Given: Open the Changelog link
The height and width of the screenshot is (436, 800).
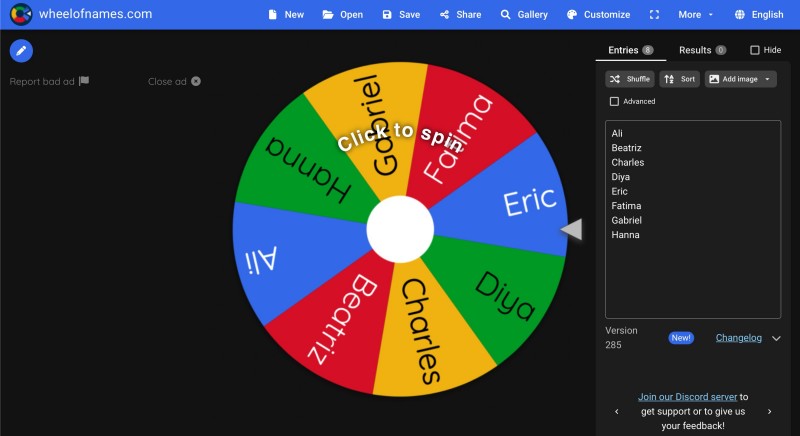Looking at the screenshot, I should click(x=738, y=338).
